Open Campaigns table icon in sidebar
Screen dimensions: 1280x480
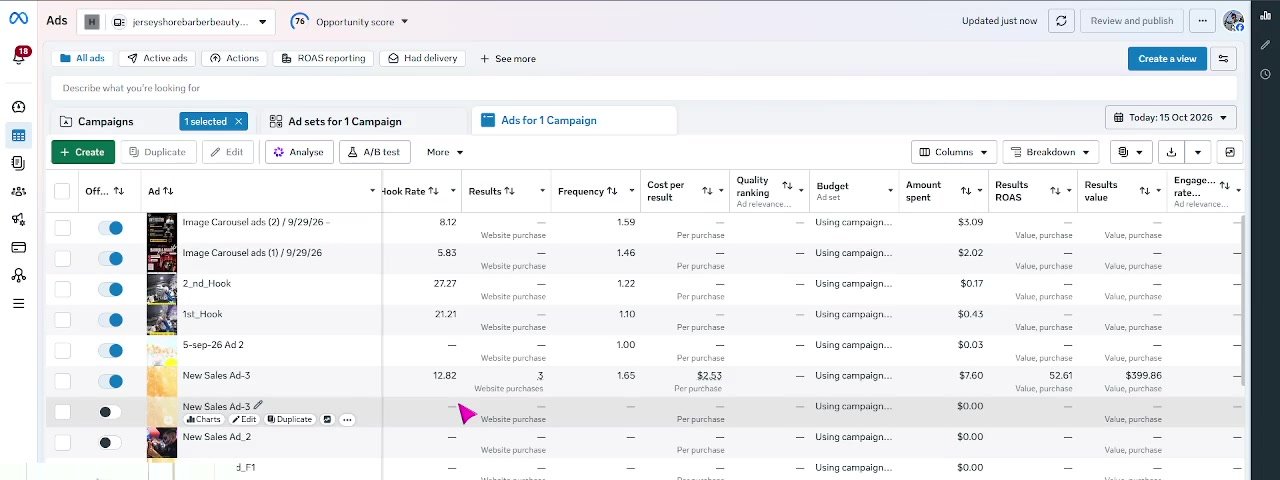(18, 136)
